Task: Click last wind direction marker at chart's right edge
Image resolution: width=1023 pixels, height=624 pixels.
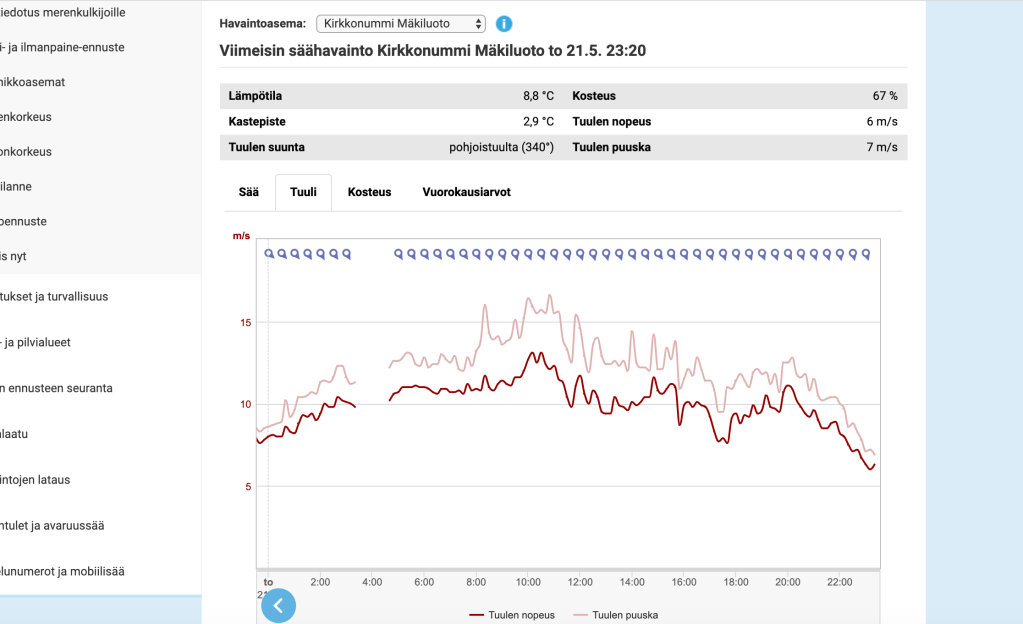Action: pyautogui.click(x=866, y=254)
